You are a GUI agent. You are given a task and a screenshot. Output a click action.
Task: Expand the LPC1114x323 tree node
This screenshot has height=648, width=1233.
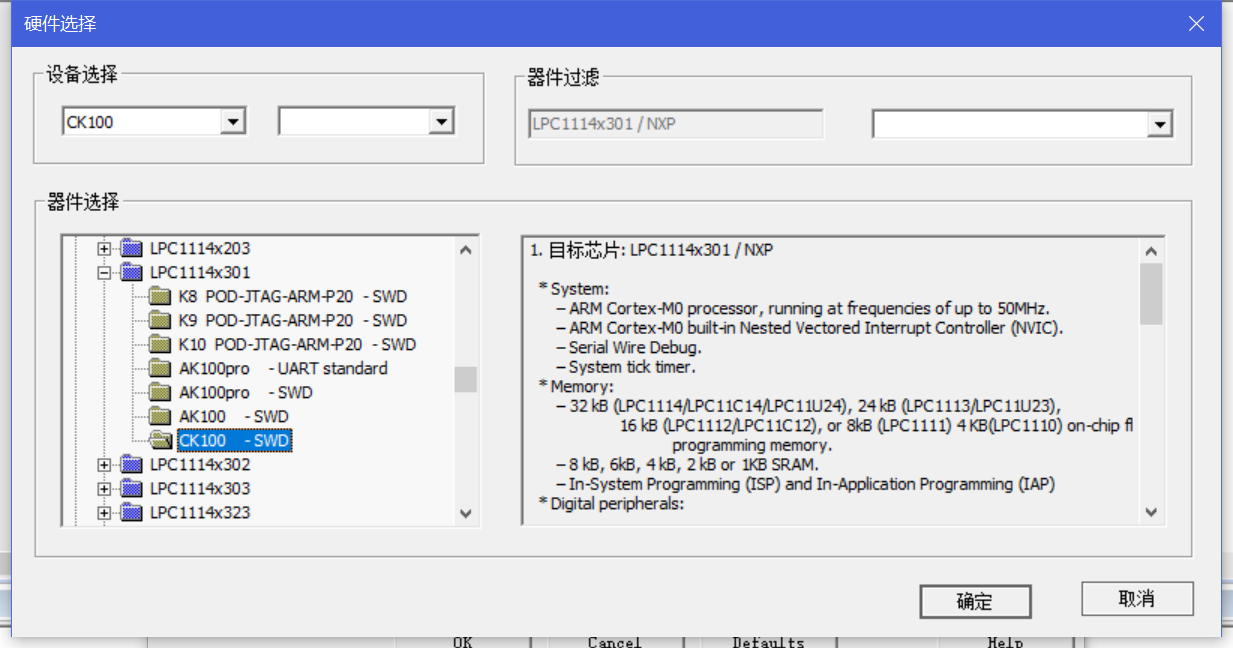104,512
